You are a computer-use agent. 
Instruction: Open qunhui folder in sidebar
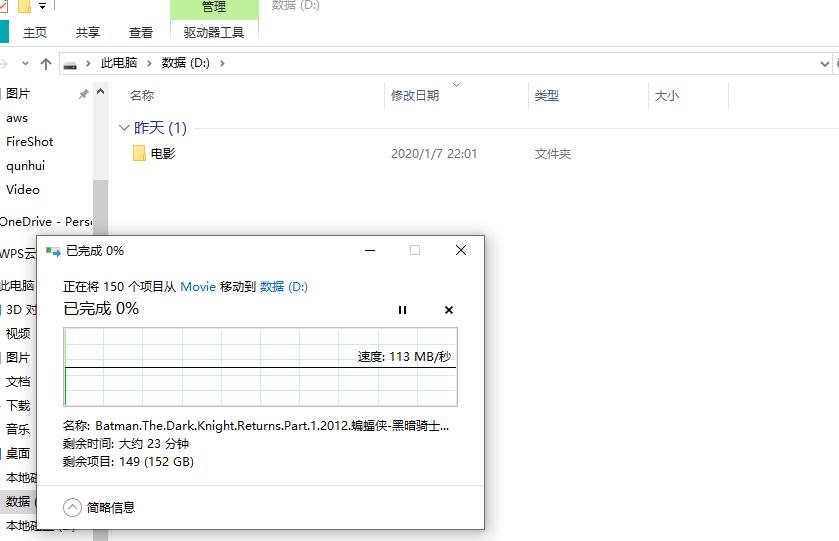click(25, 166)
